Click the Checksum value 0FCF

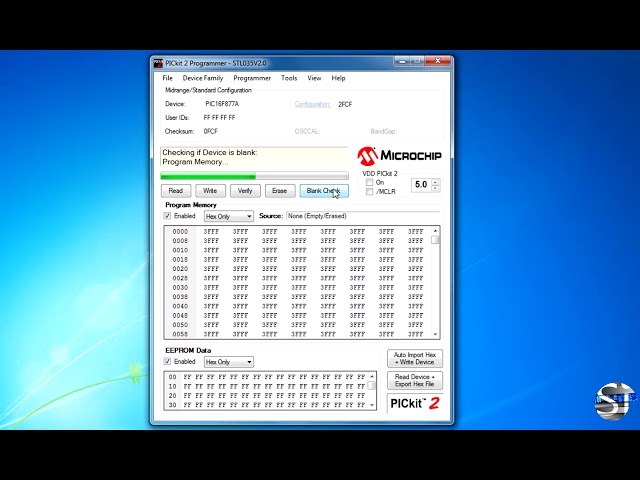tap(211, 131)
